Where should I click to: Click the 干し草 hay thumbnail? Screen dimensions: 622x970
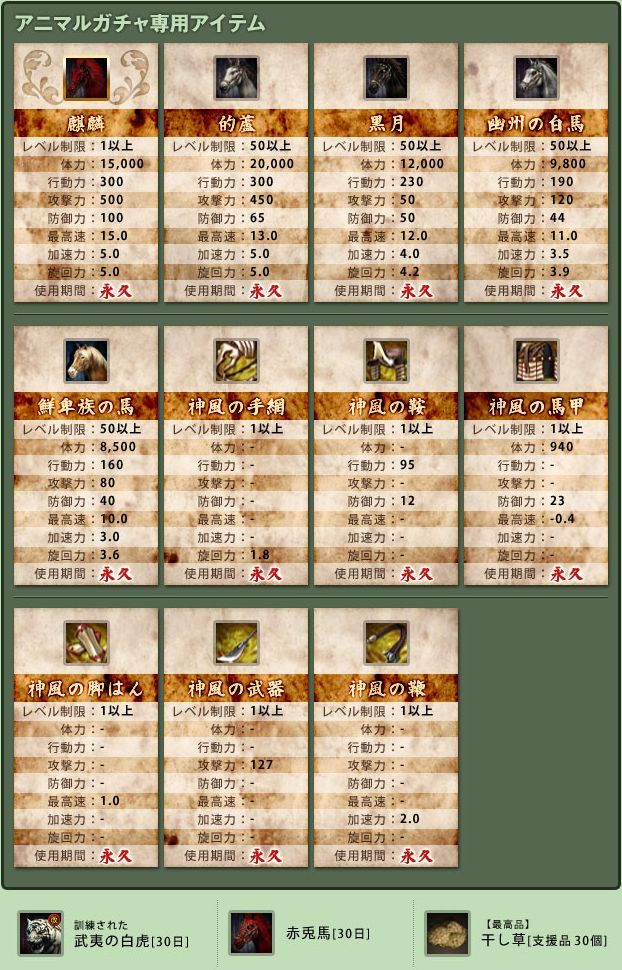(x=447, y=933)
